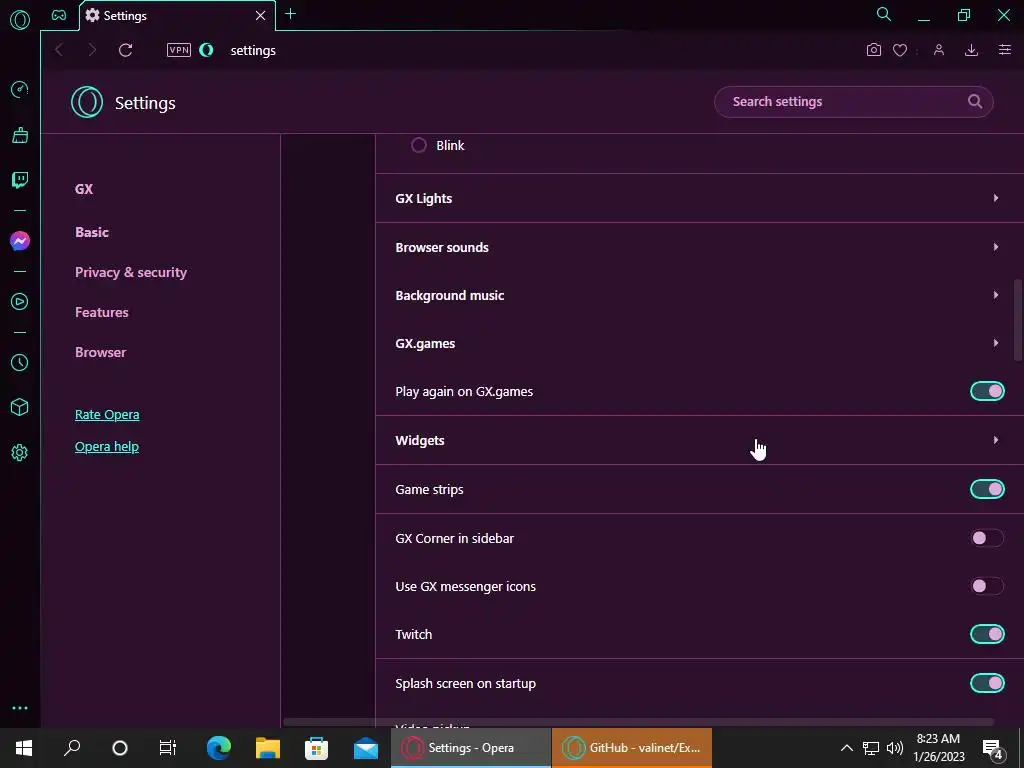Screen dimensions: 1024x768
Task: Switch to the Settings tab
Action: tap(177, 15)
